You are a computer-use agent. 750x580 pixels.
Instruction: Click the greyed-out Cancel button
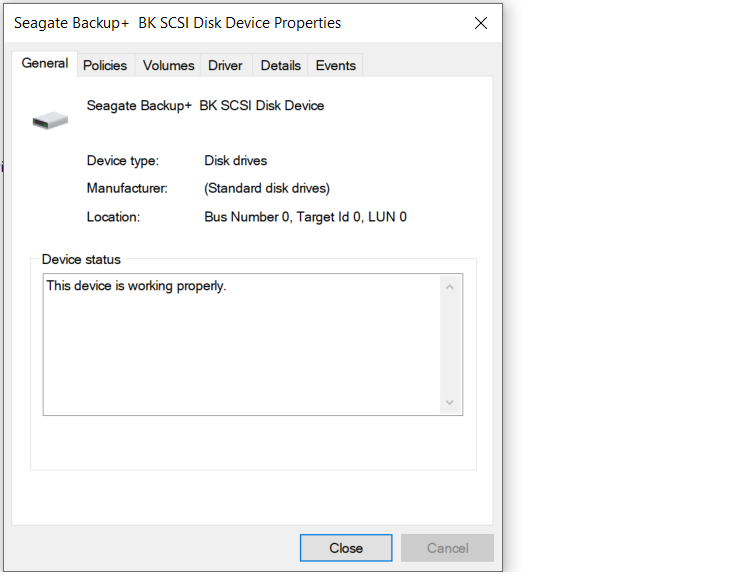click(447, 548)
